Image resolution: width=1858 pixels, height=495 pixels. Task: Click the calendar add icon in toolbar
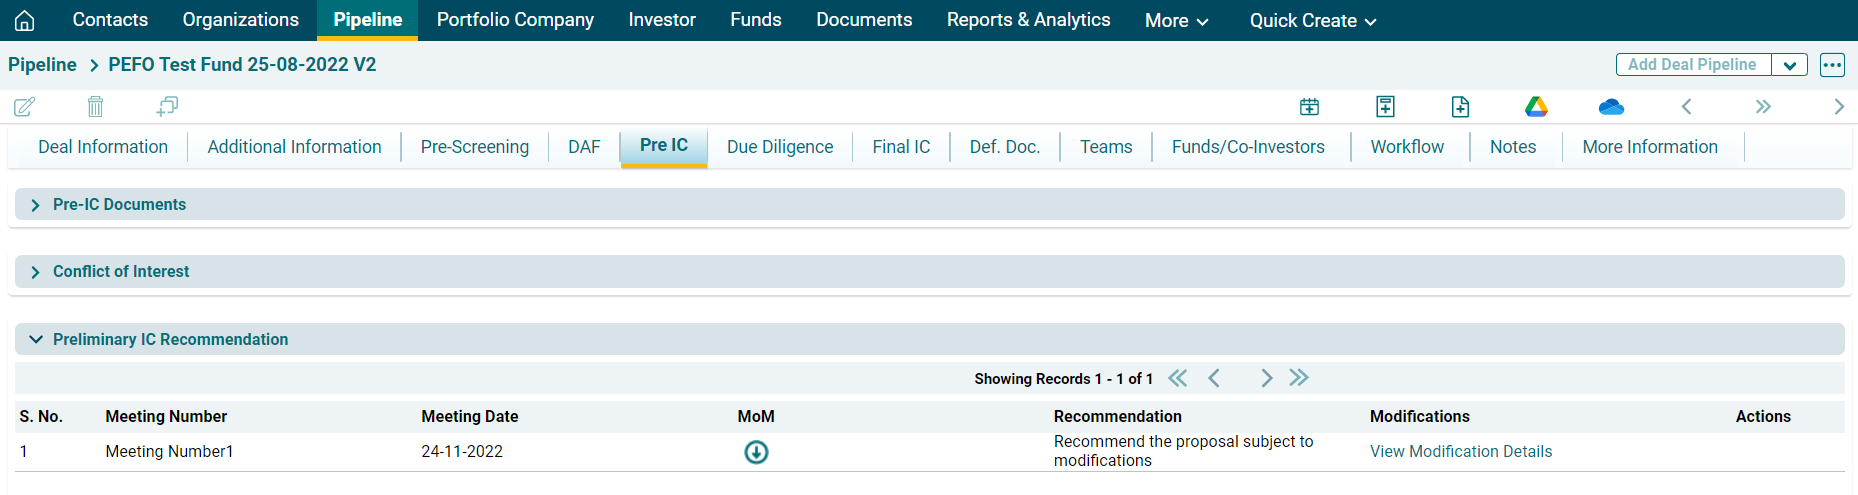(x=1309, y=106)
